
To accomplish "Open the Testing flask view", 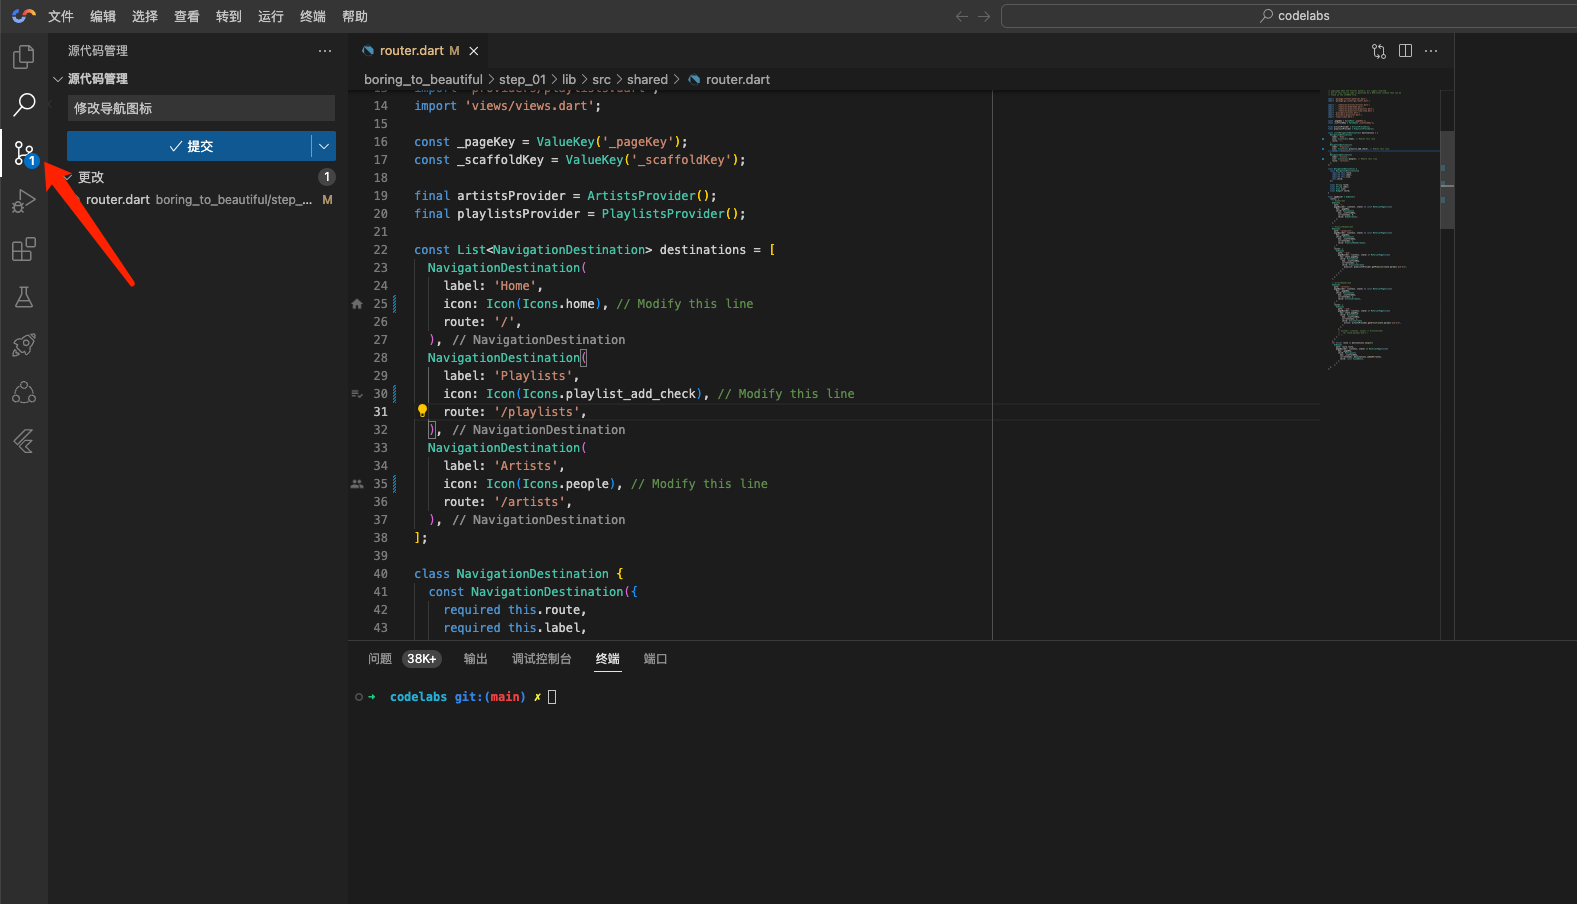I will tap(24, 297).
